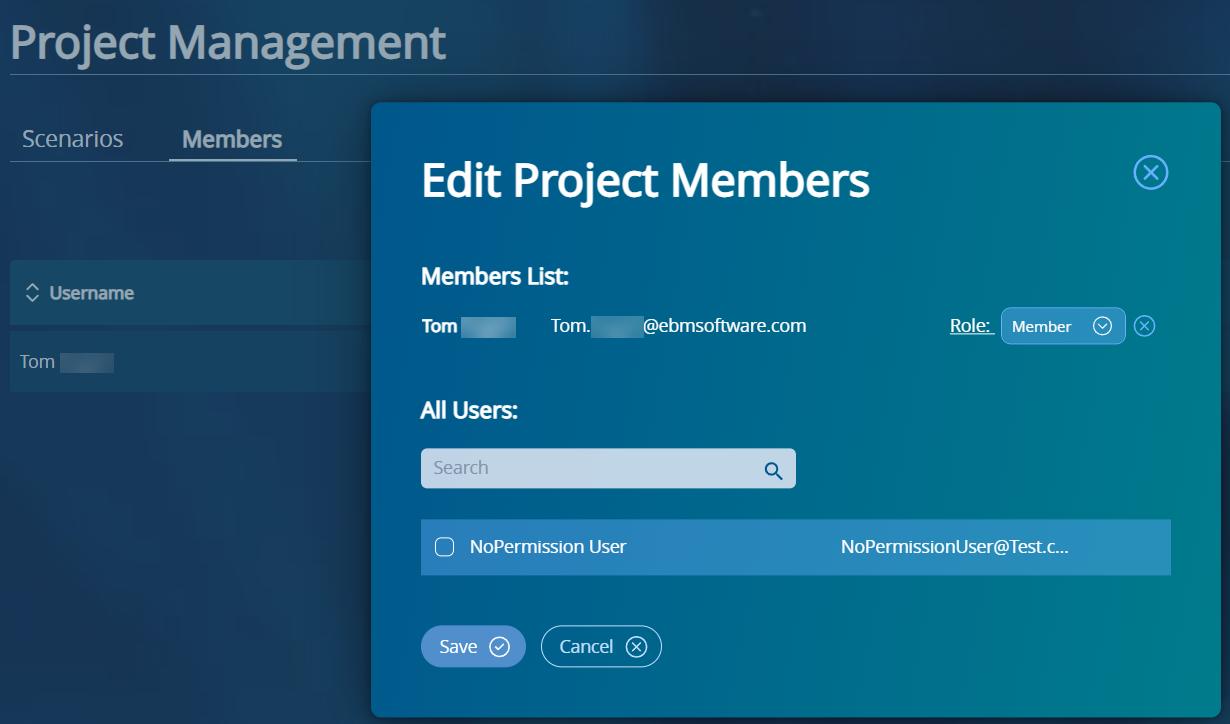Viewport: 1230px width, 724px height.
Task: Open the Member role dropdown
Action: [1063, 326]
